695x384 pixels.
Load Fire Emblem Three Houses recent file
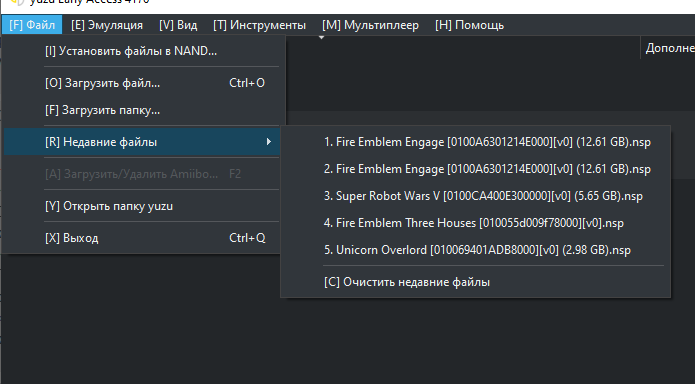tap(476, 223)
